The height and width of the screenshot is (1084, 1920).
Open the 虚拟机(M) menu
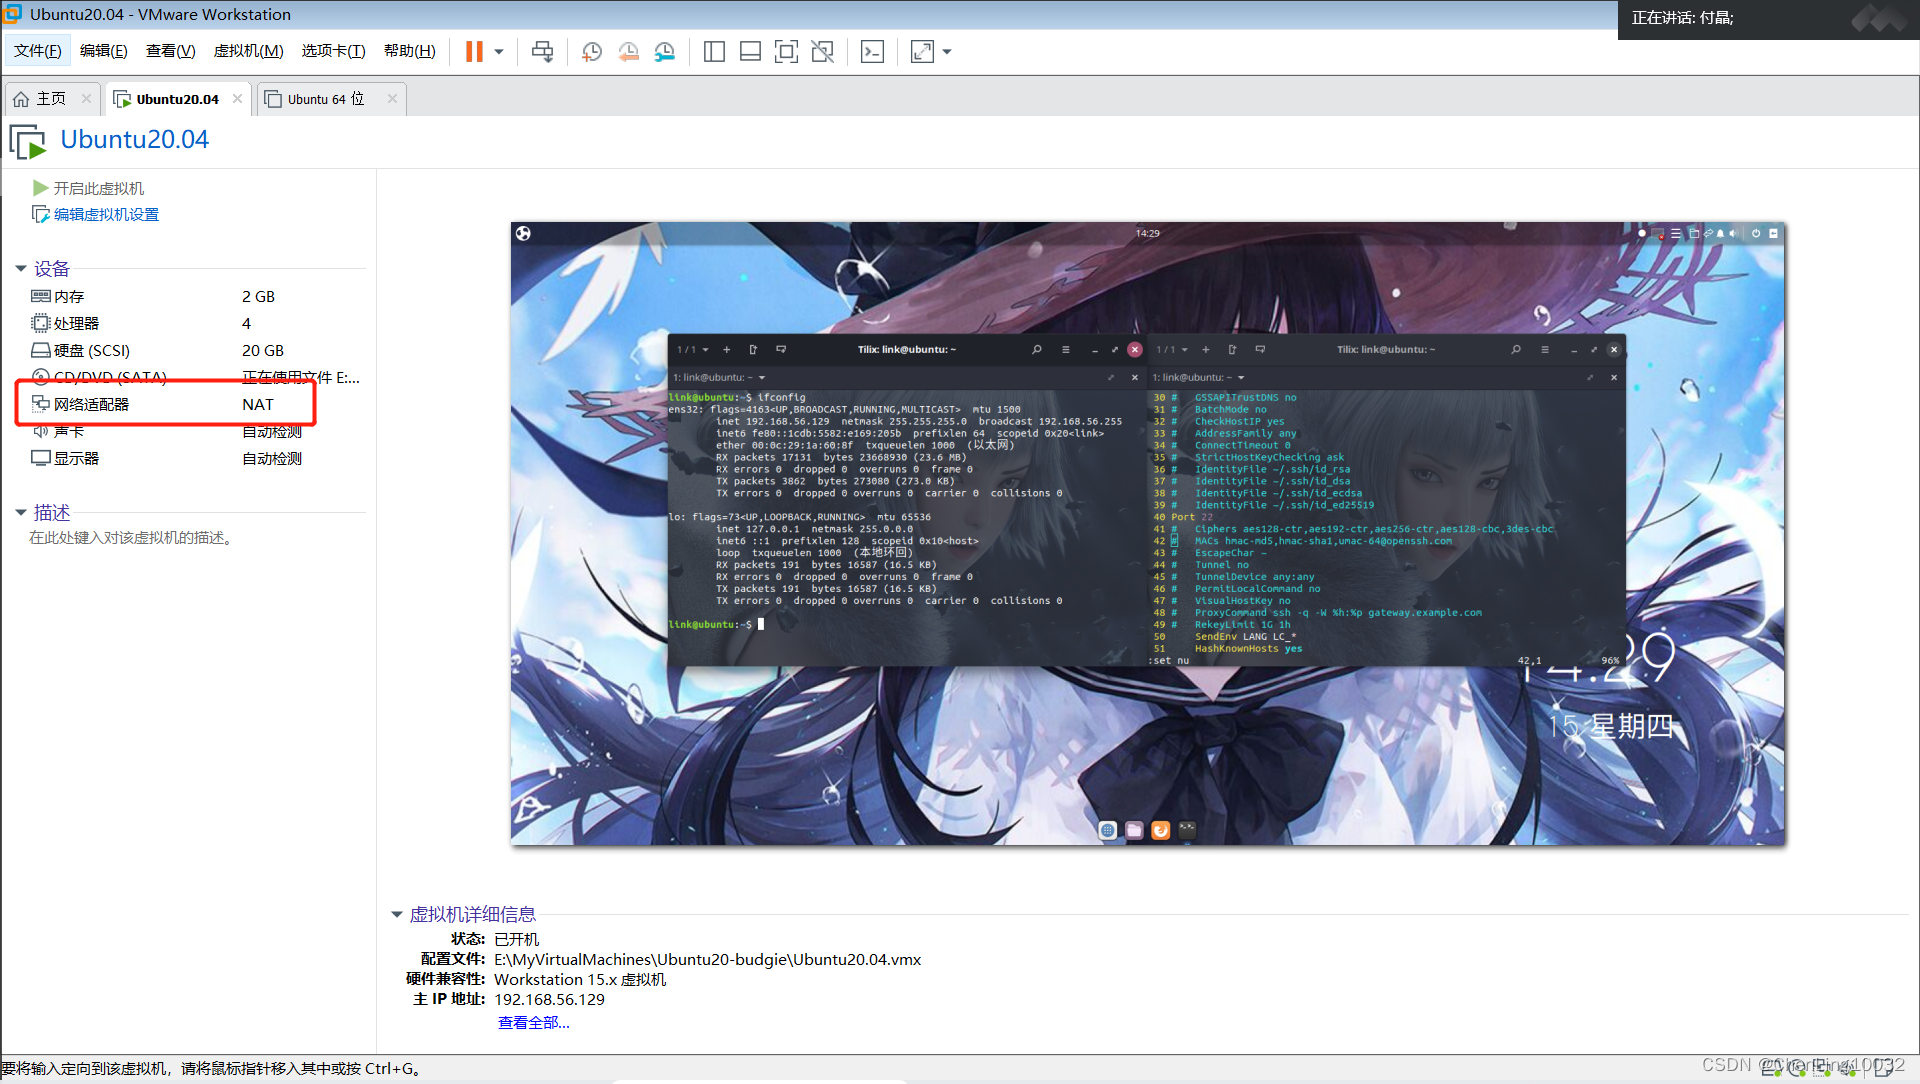pyautogui.click(x=248, y=51)
